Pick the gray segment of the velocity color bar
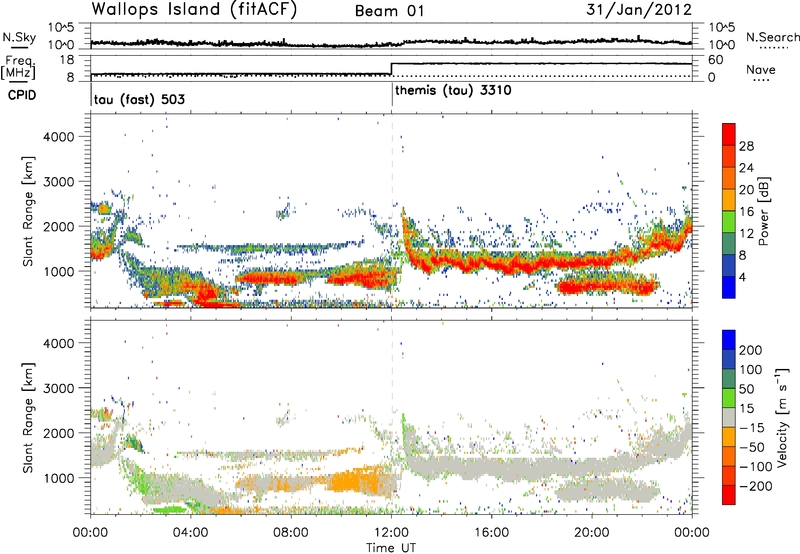 pos(729,418)
